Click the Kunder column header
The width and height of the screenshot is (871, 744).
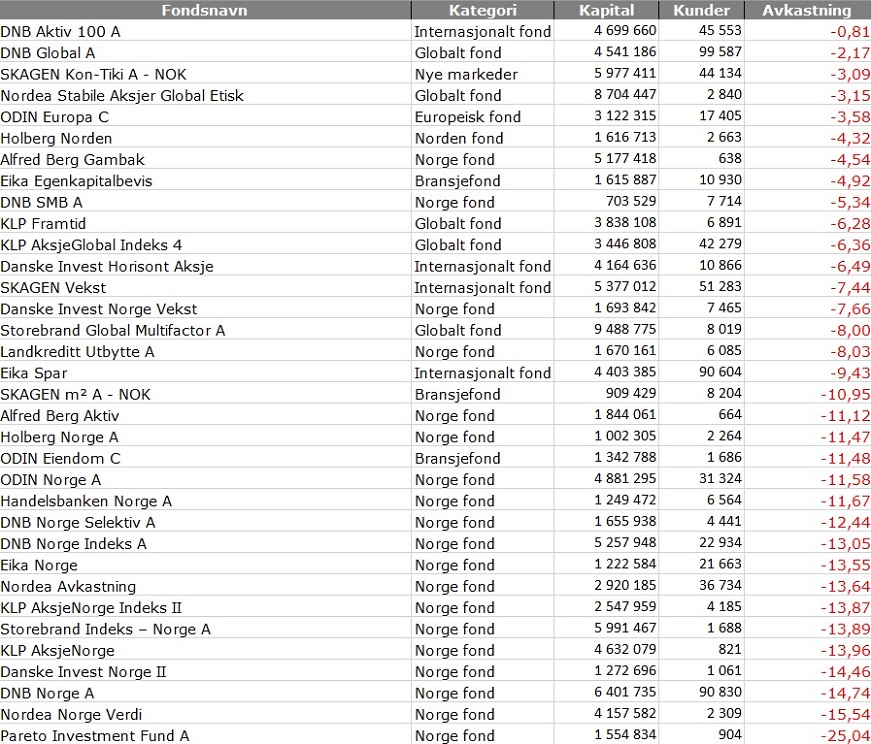pos(701,11)
